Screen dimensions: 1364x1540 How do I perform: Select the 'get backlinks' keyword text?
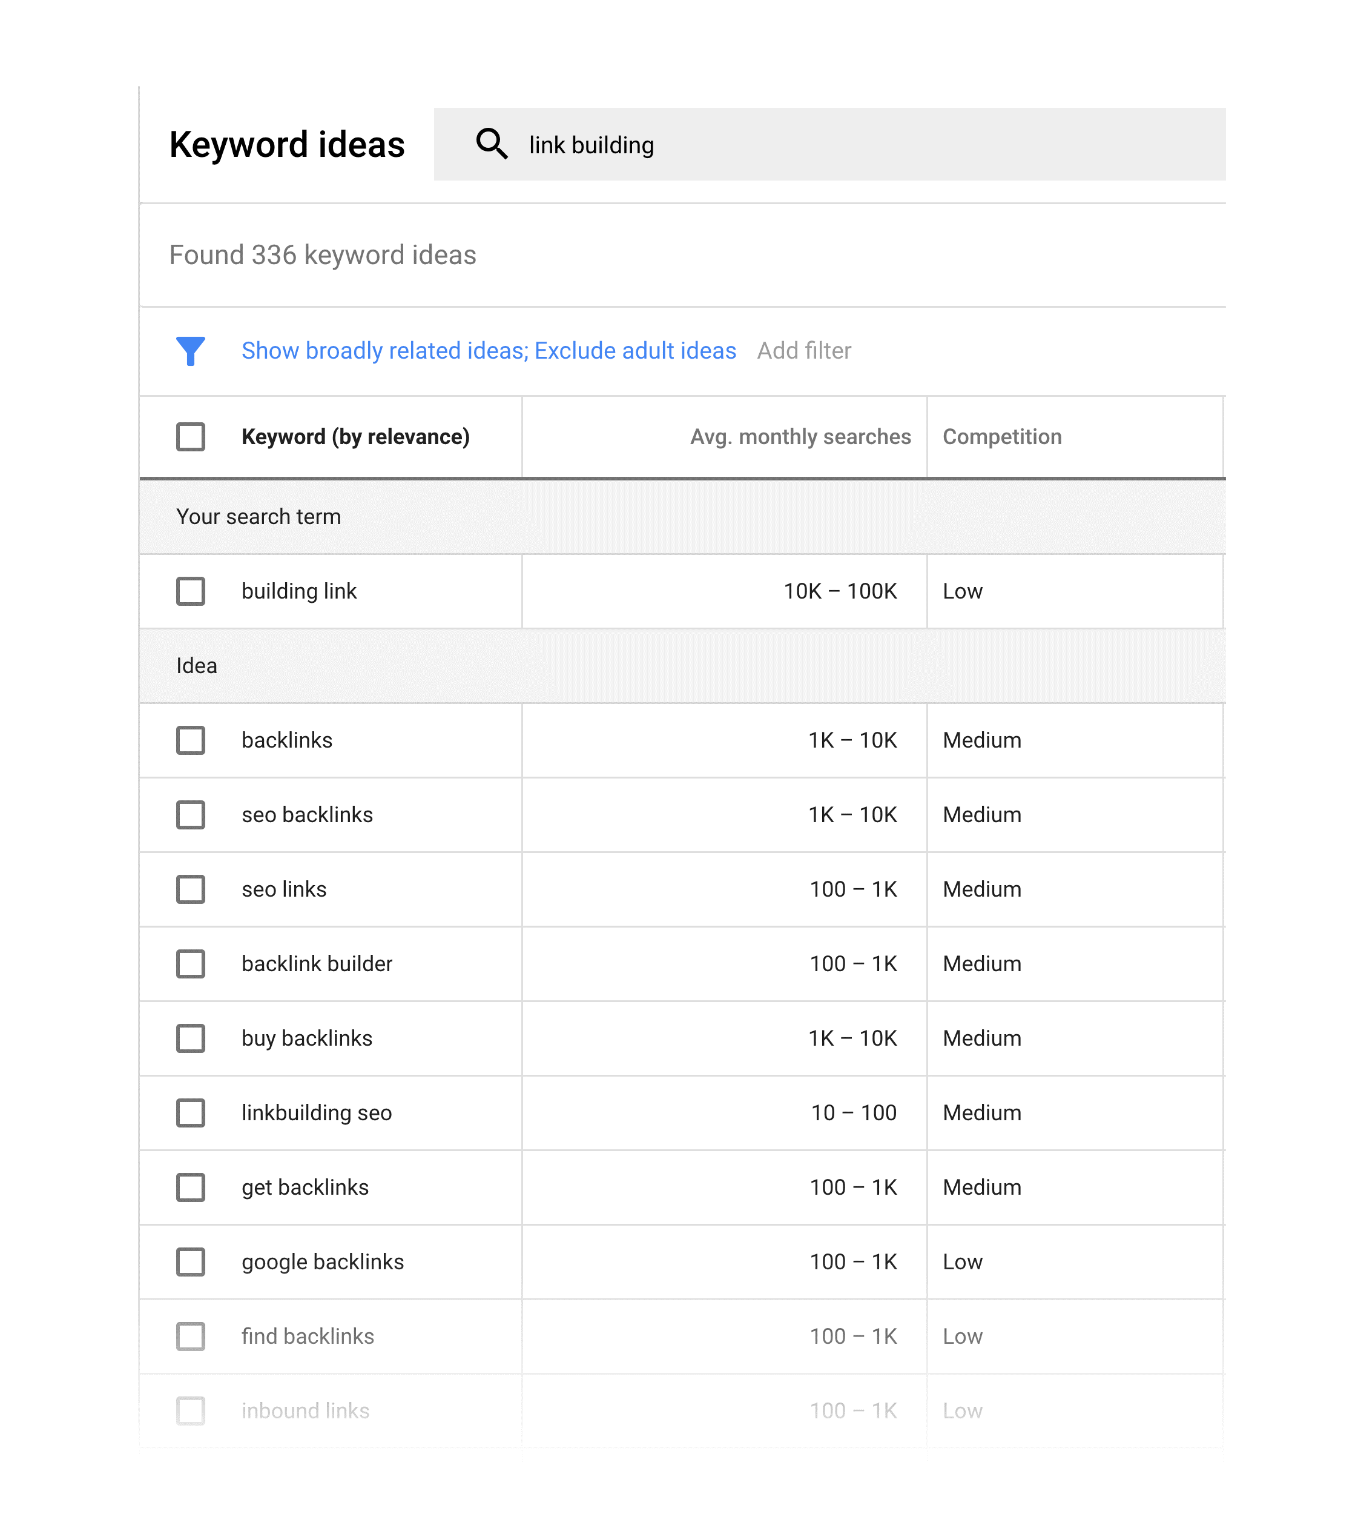click(x=305, y=1187)
